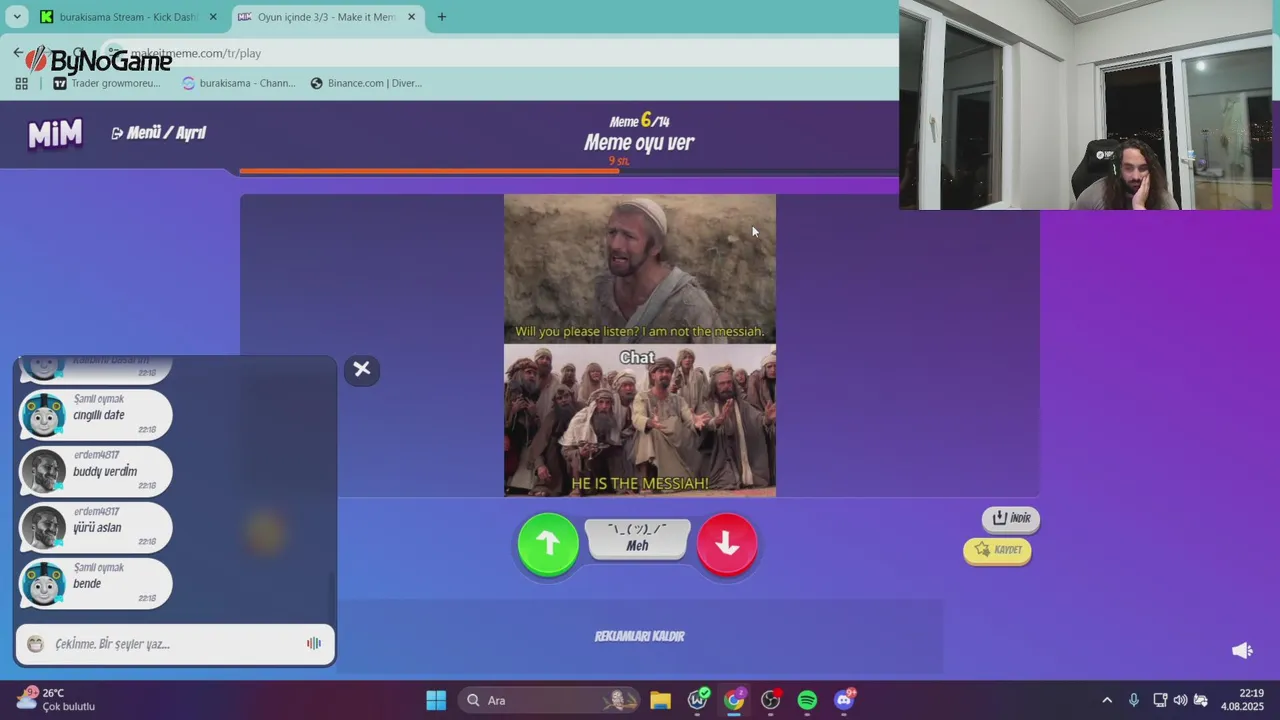Open Discord from the taskbar

click(844, 700)
